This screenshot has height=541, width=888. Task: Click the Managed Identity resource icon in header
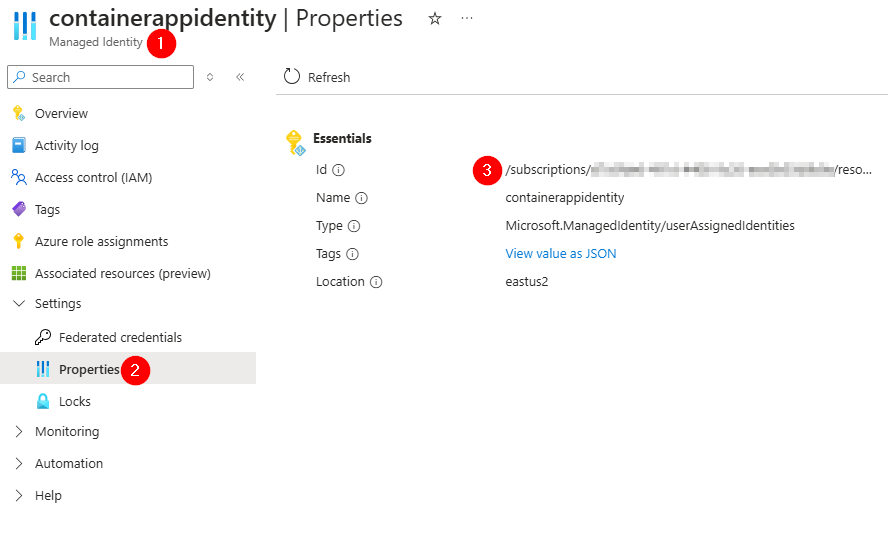25,25
